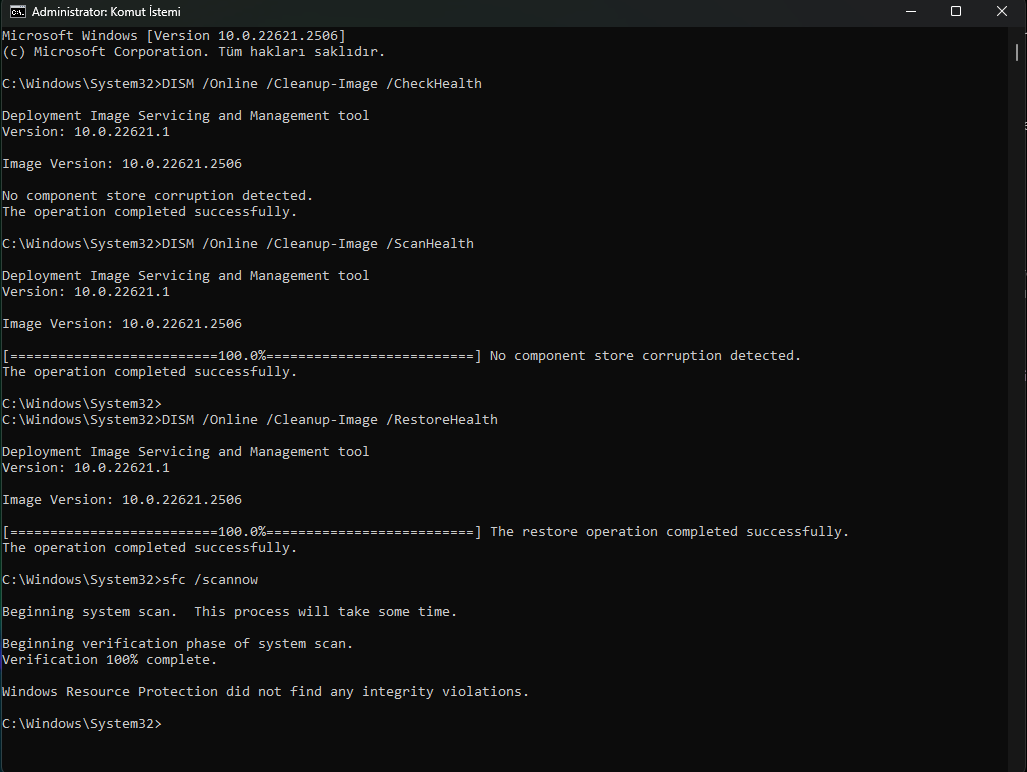Click the ScanHealth 100.0% progress bar
Viewport: 1027px width, 772px height.
[242, 356]
